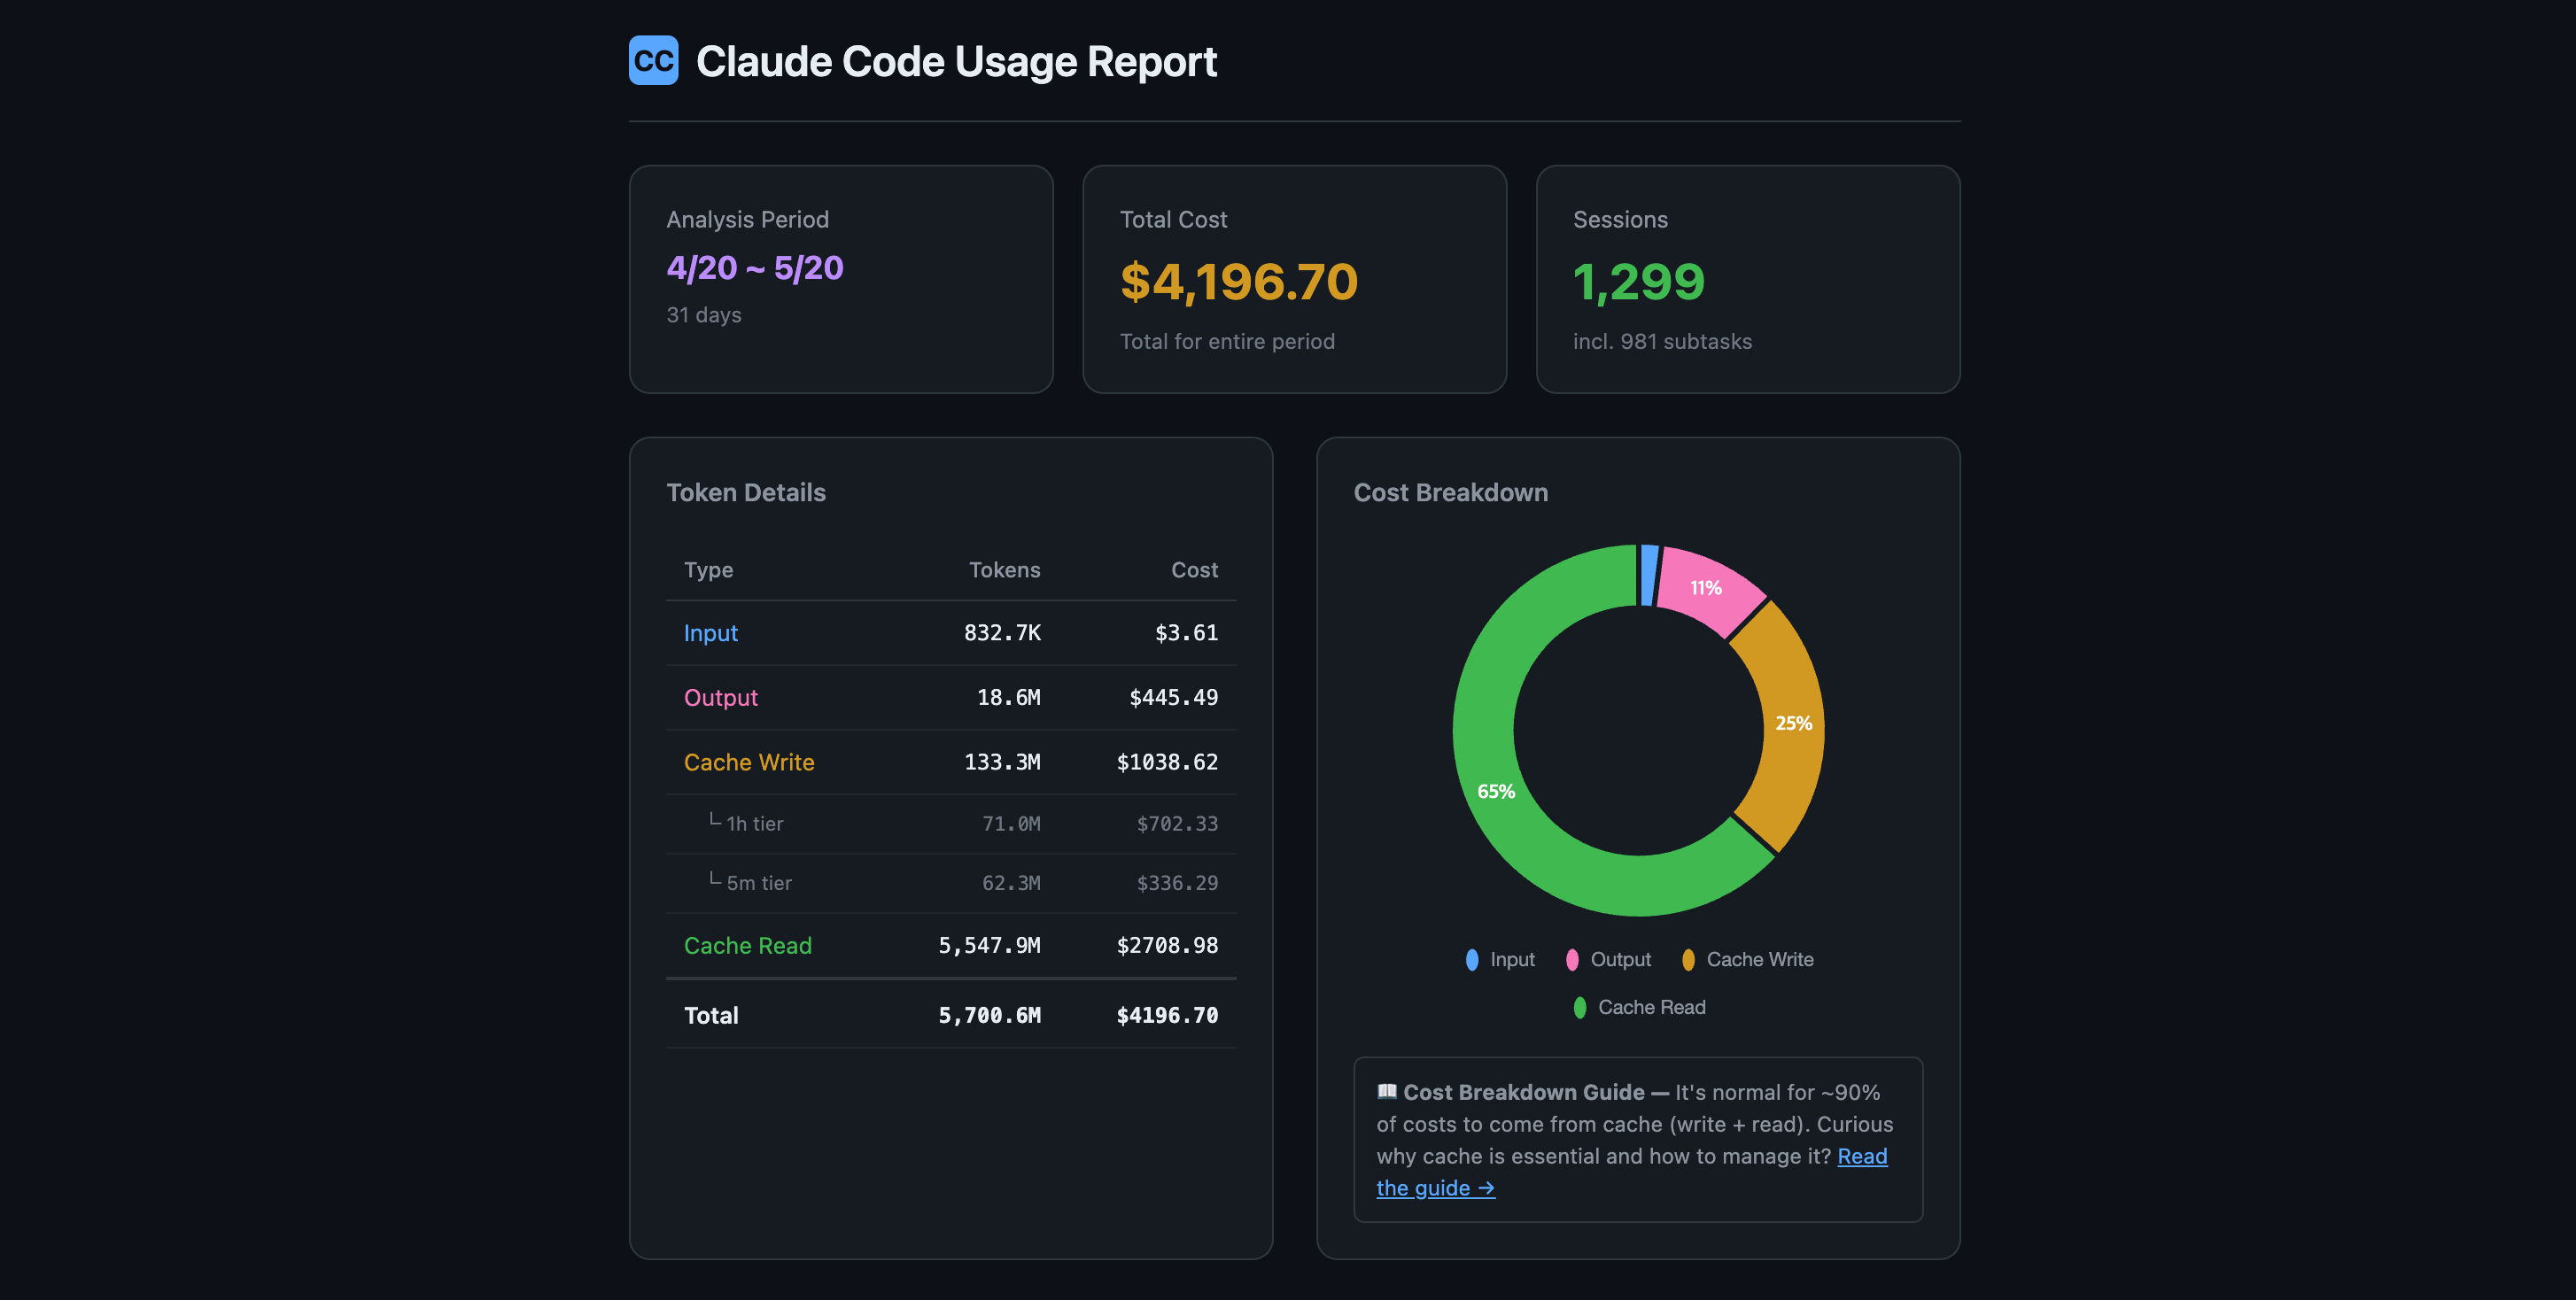Click the orange 25% donut segment

1792,723
